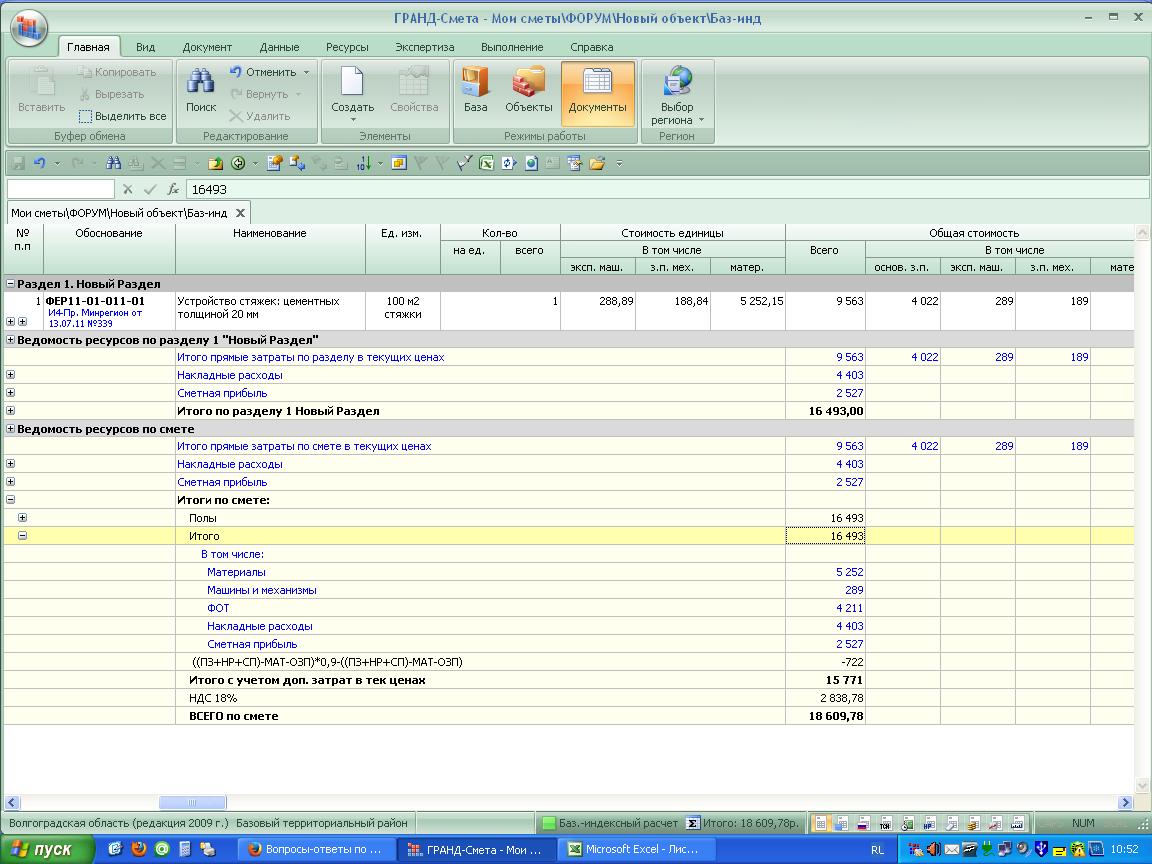1152x864 pixels.
Task: Click the sigma Итого icon in status bar
Action: coord(692,823)
